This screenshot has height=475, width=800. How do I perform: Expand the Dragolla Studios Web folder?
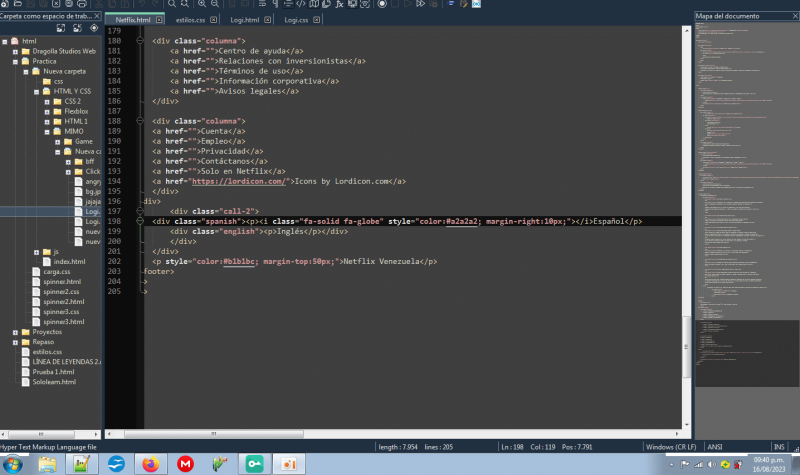pyautogui.click(x=16, y=51)
